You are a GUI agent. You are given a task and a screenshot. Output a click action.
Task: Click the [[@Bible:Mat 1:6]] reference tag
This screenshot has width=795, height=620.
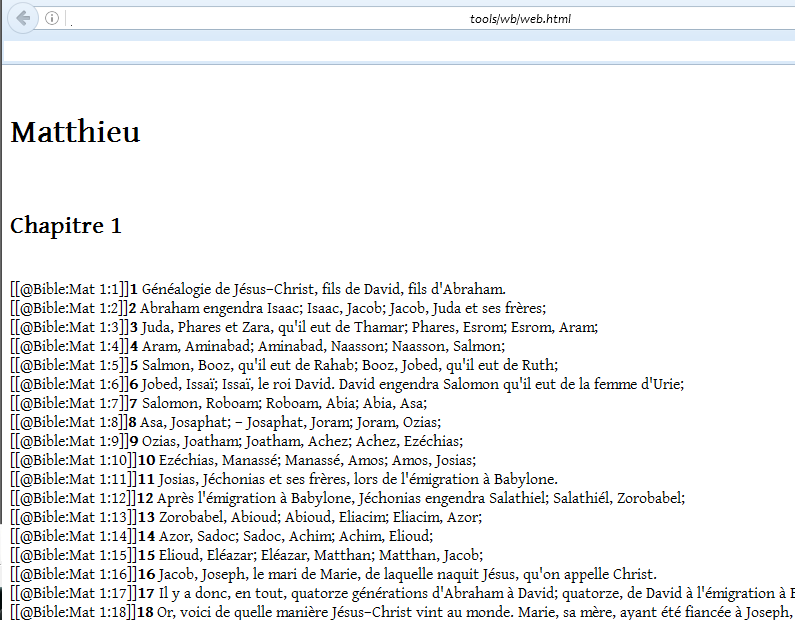pos(69,384)
